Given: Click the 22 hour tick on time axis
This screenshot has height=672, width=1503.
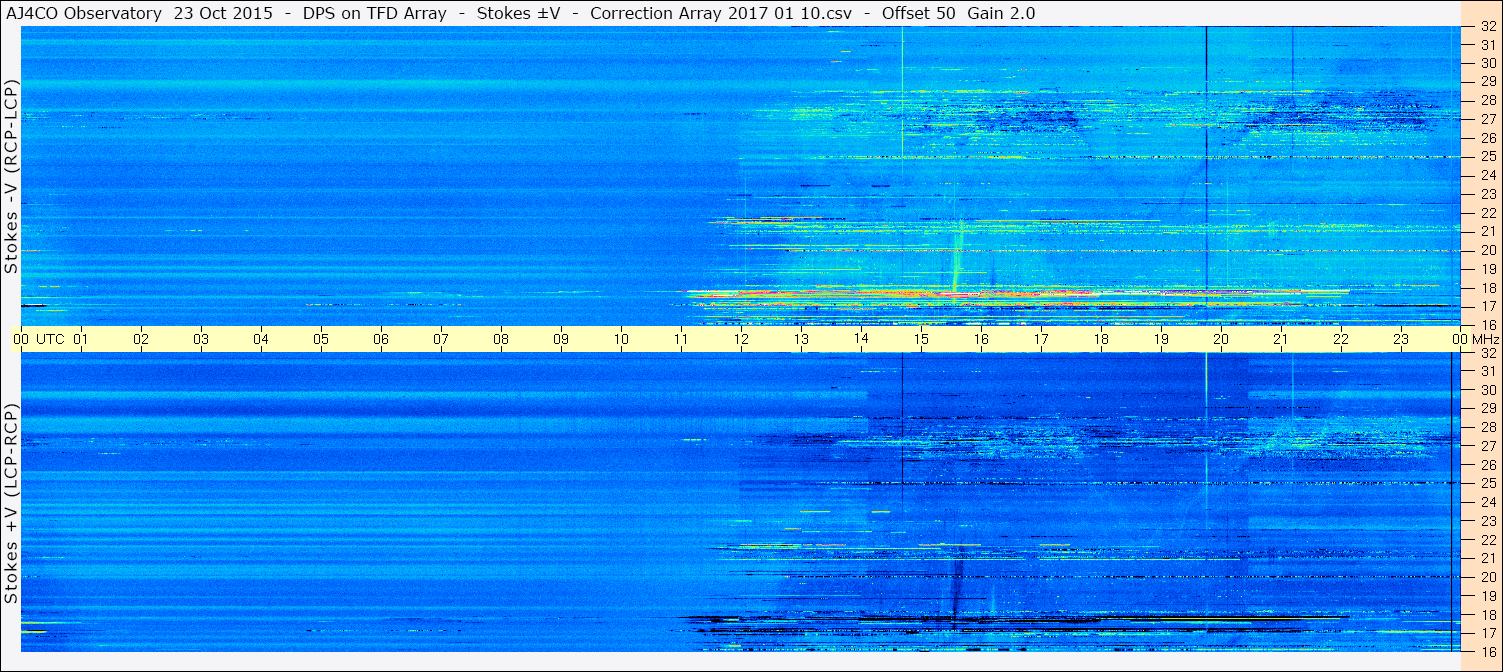Looking at the screenshot, I should pos(1341,339).
